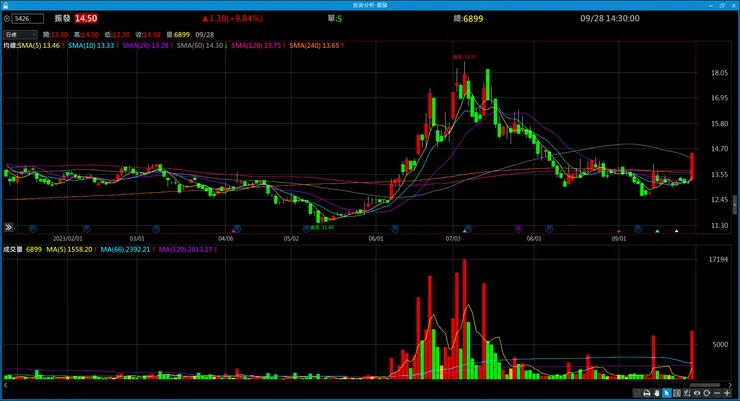Click the grayed first icon in bottom toolbar
The image size is (740, 401).
[637, 393]
